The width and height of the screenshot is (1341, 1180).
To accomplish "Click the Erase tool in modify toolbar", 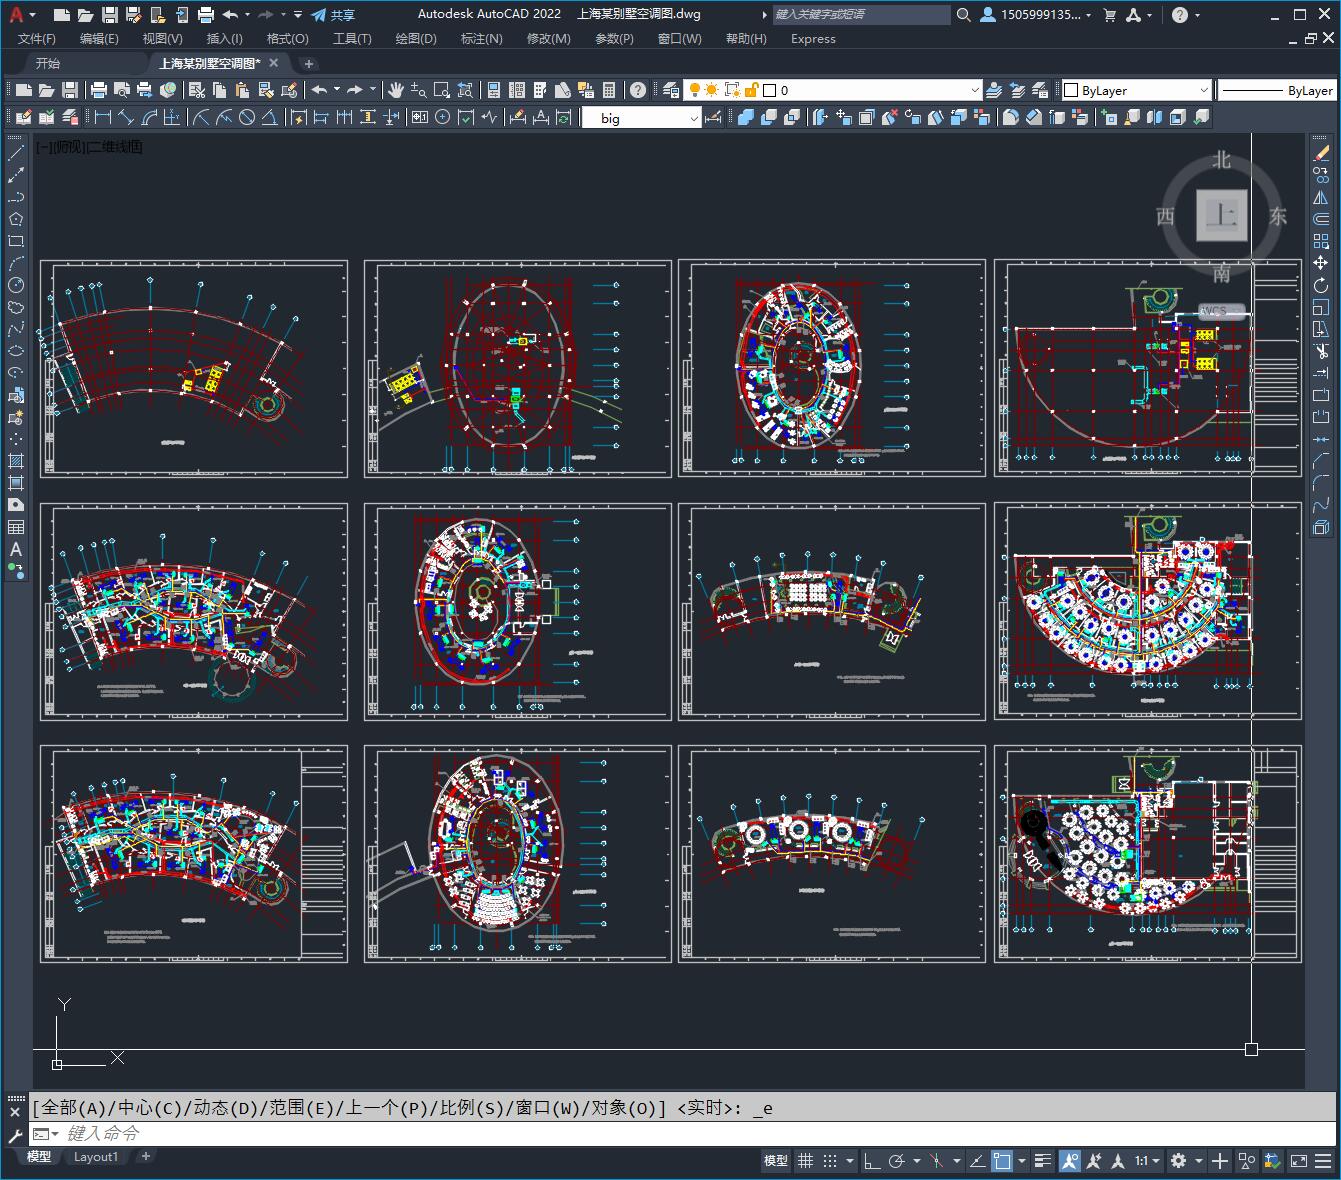I will point(1321,153).
